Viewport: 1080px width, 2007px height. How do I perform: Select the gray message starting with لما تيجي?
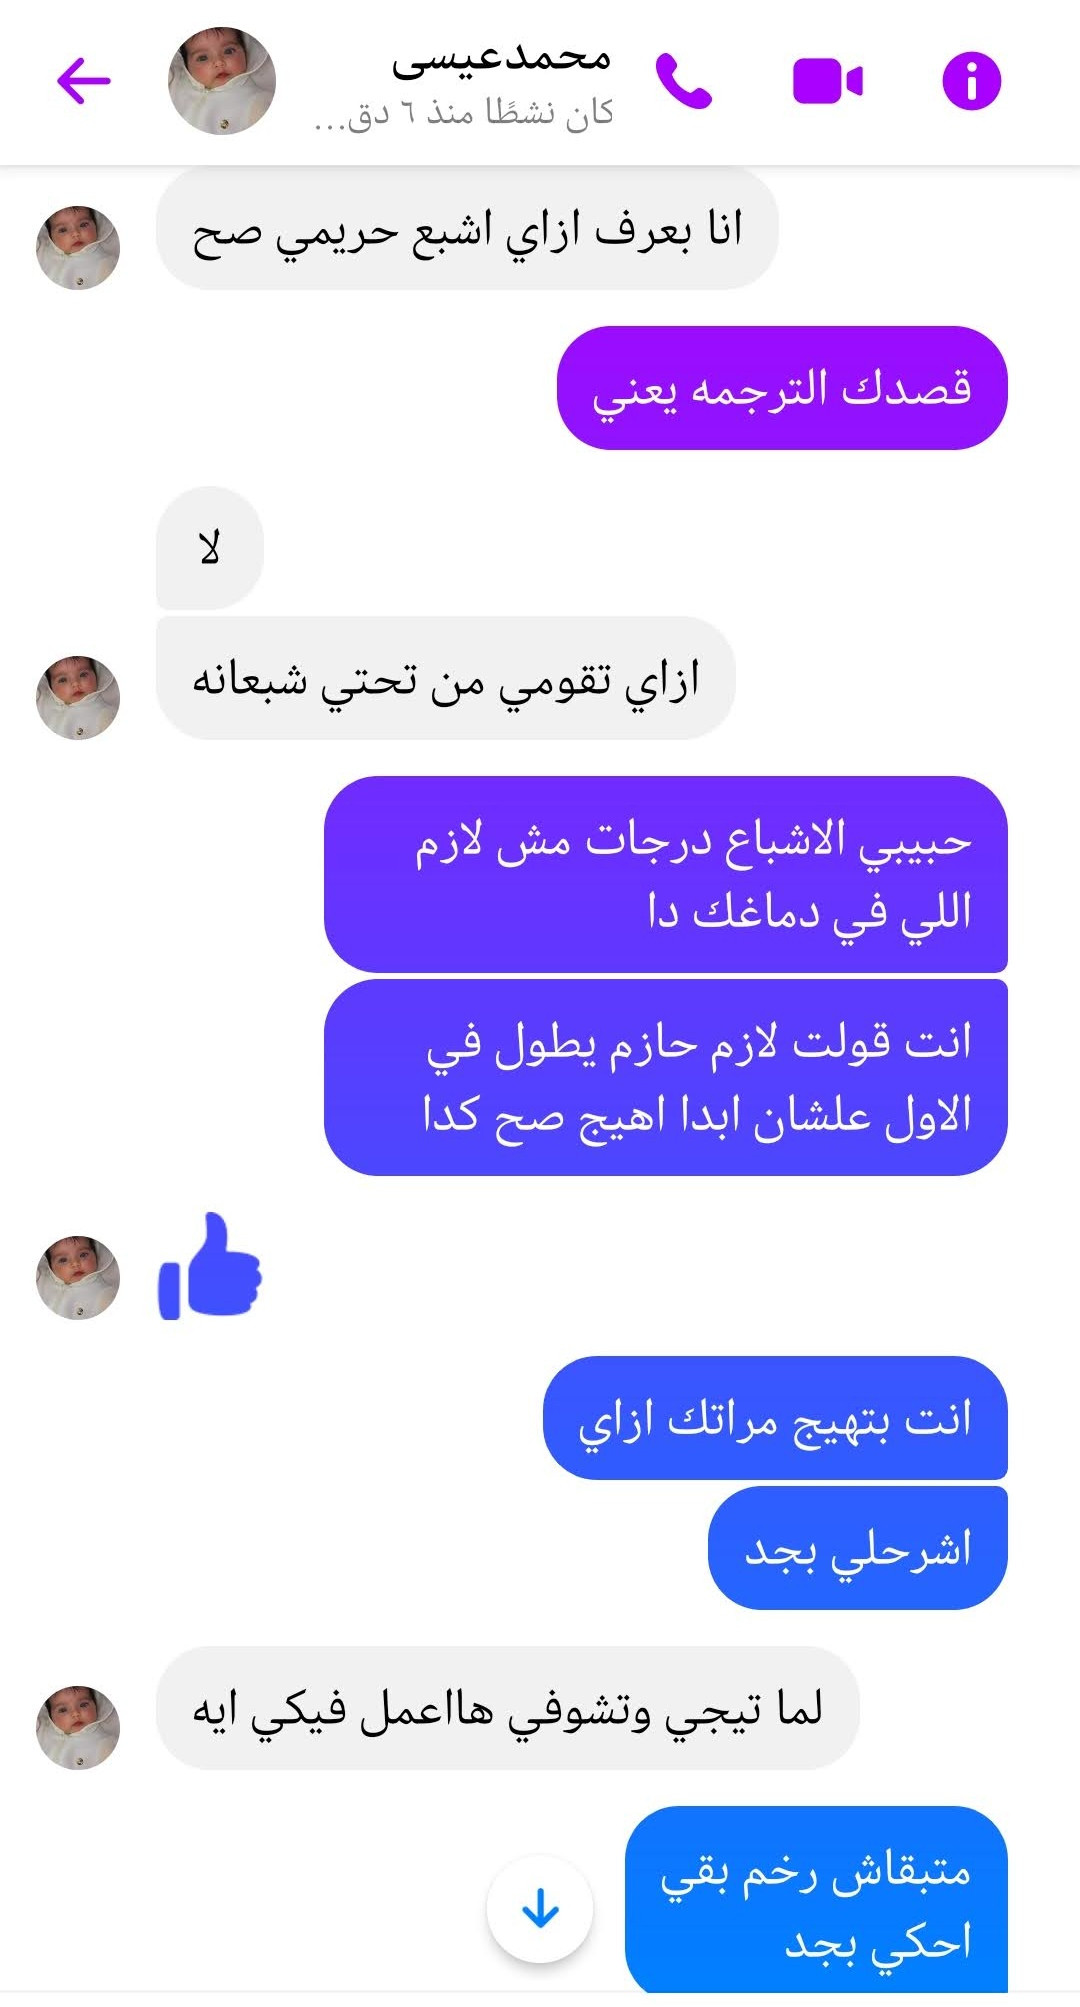[x=508, y=1708]
